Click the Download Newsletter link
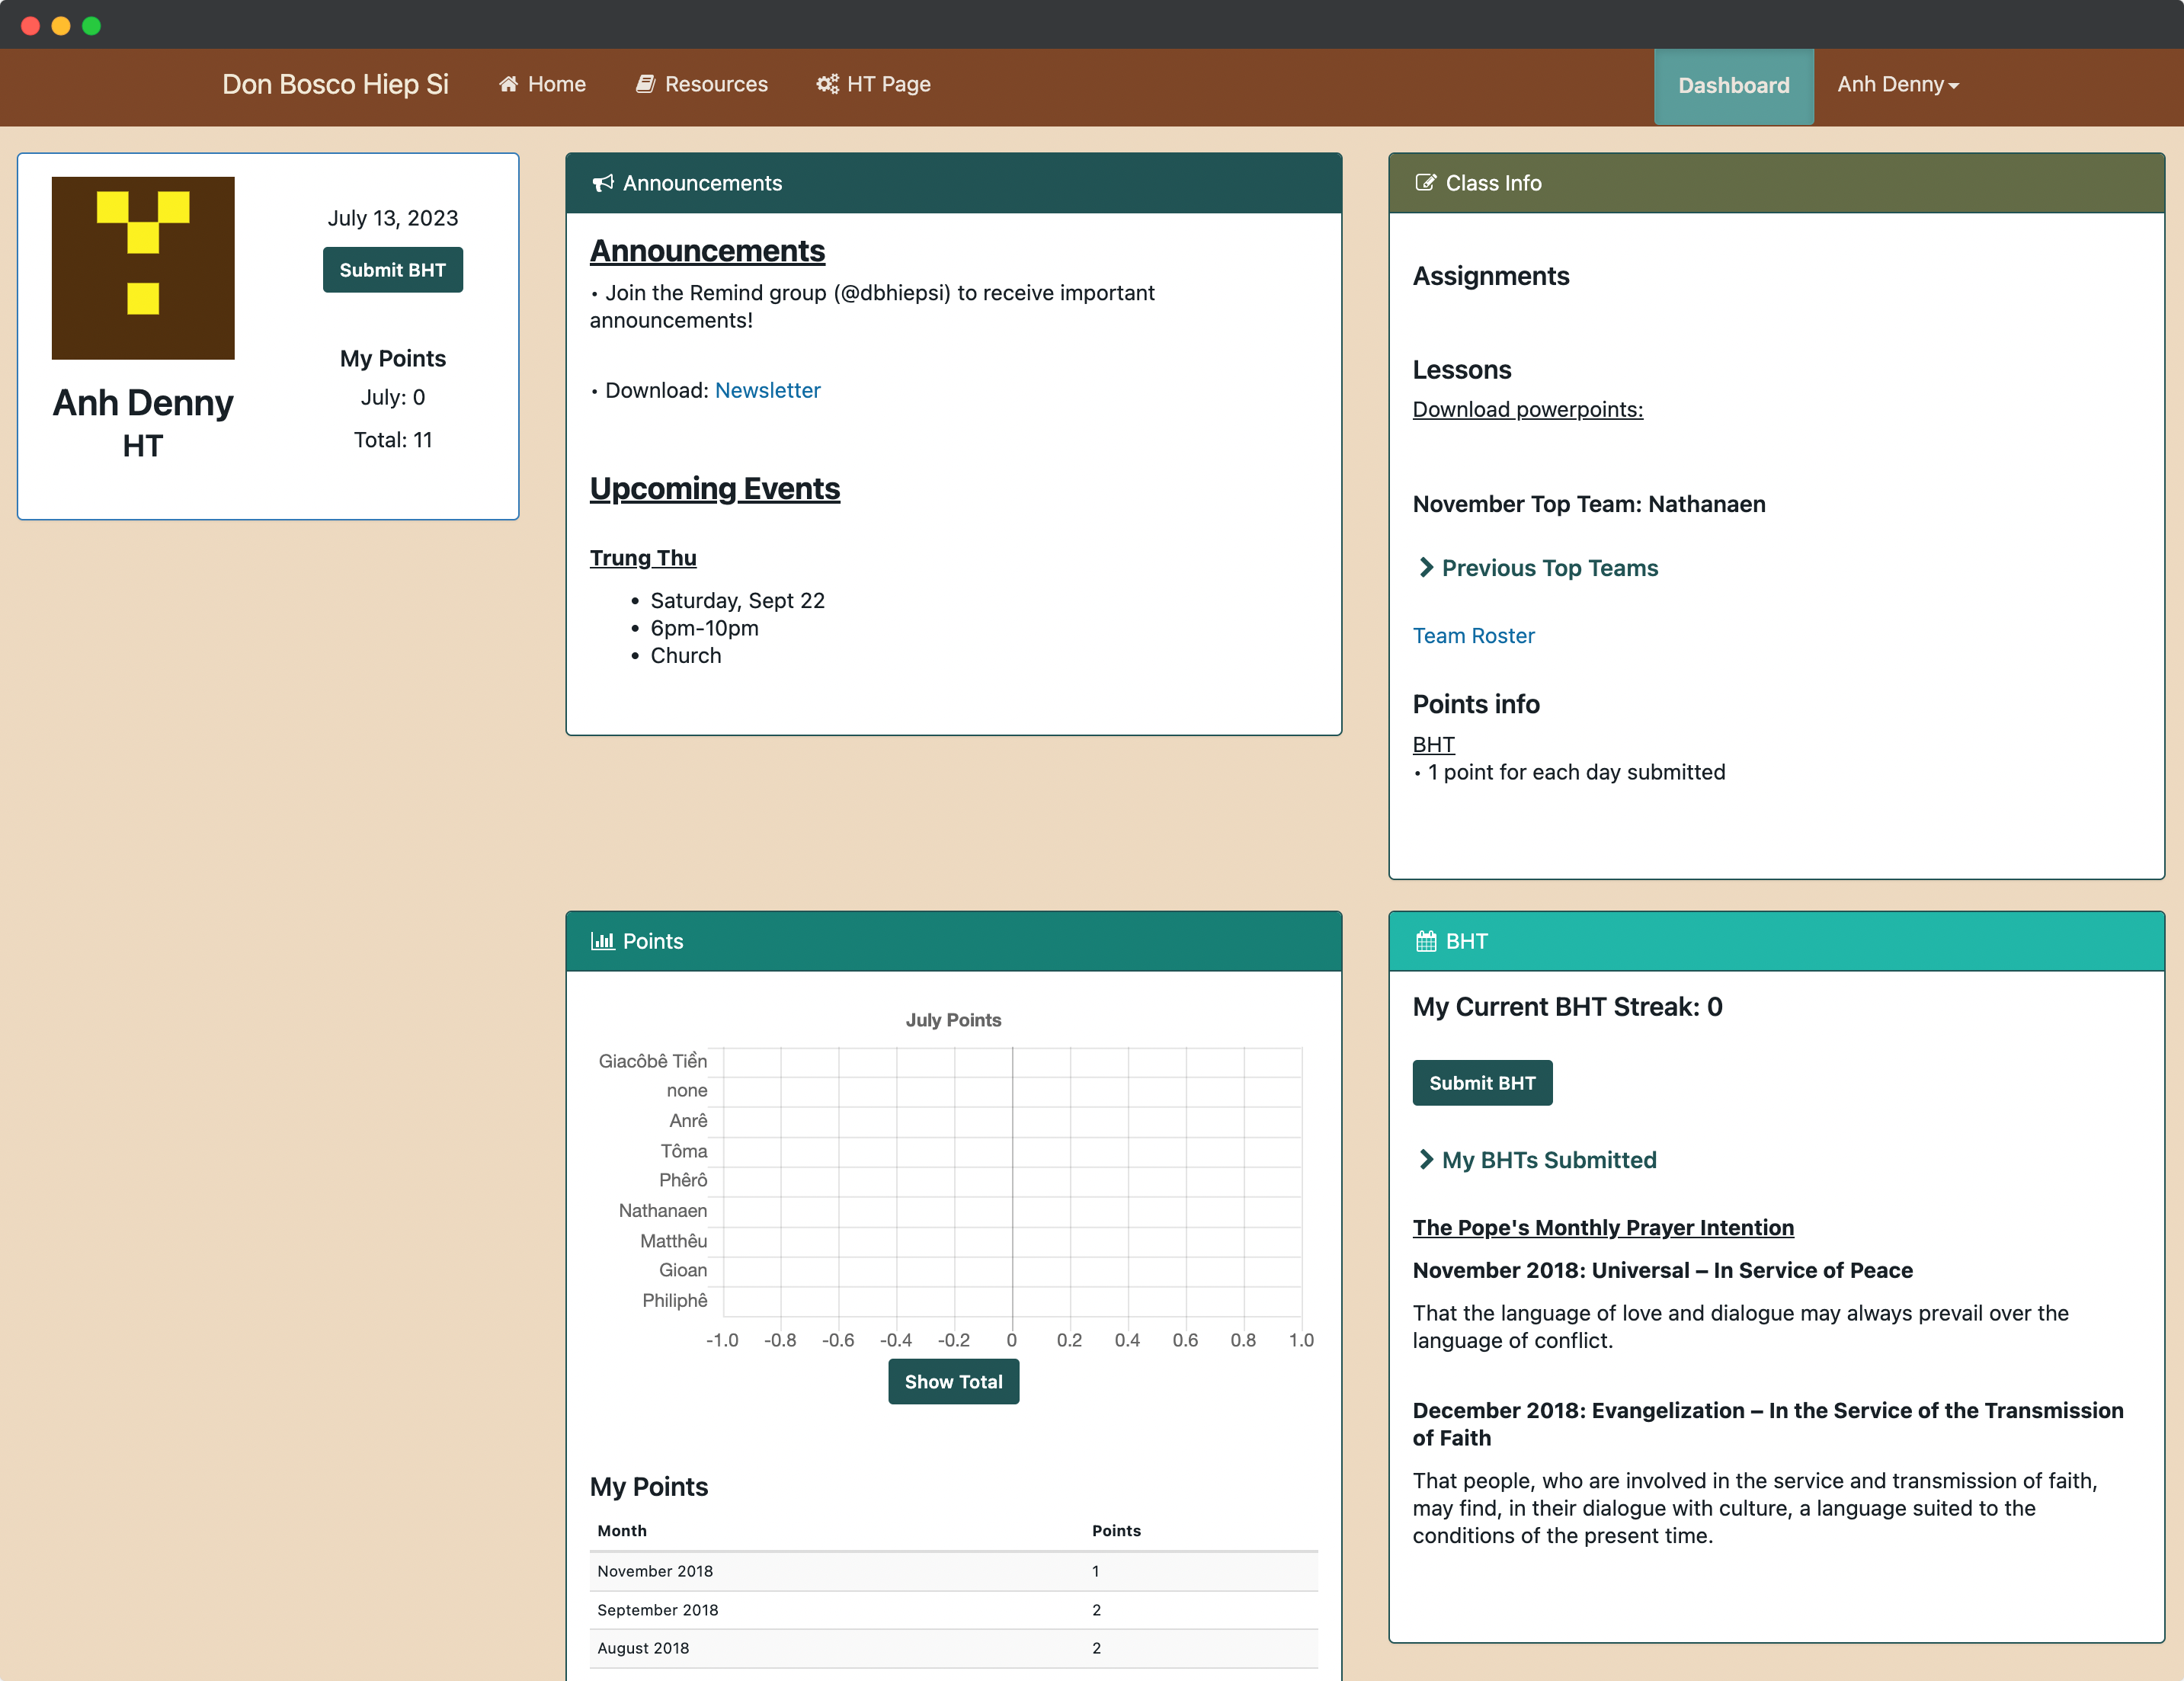Image resolution: width=2184 pixels, height=1681 pixels. [x=768, y=390]
